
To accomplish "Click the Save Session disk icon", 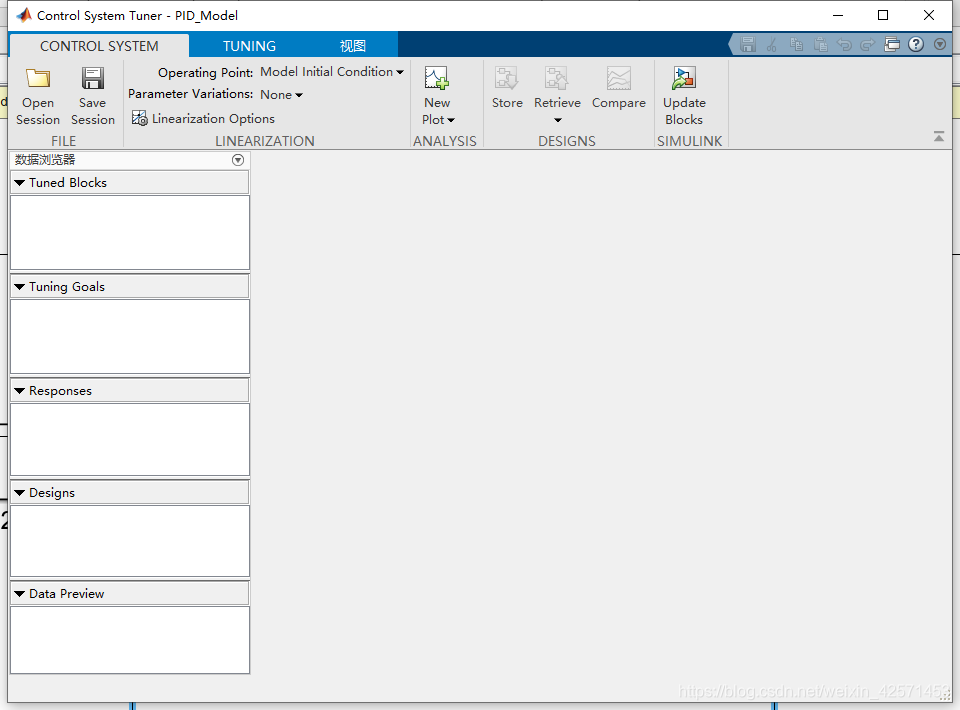I will [x=92, y=78].
